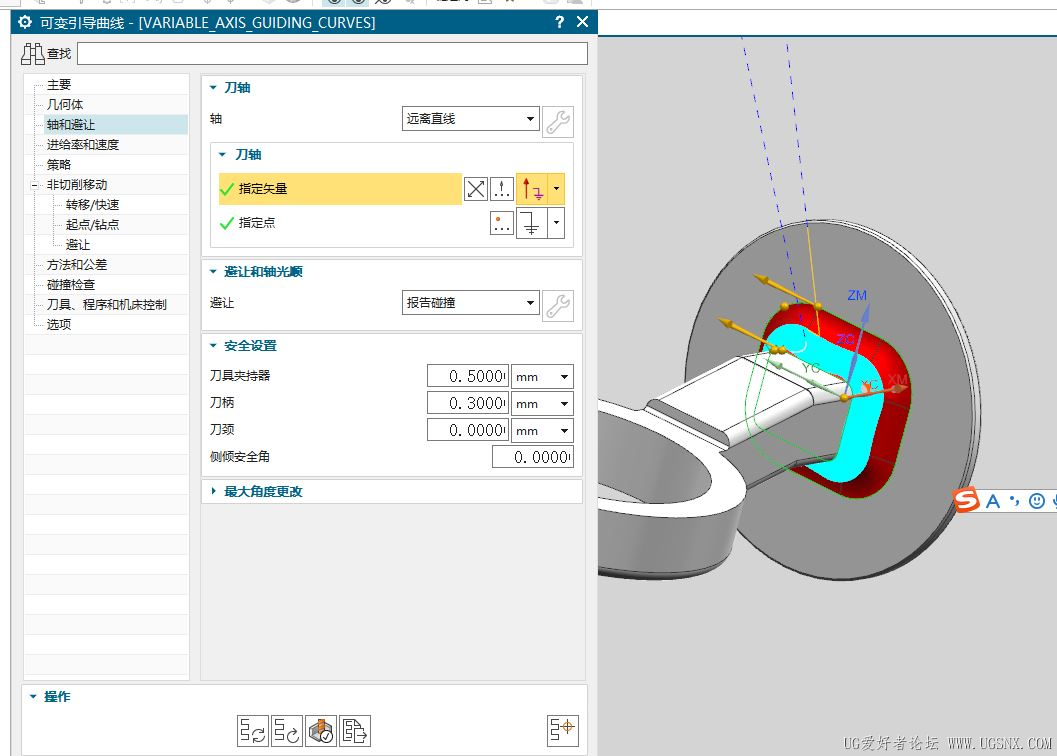Expand the 最大角度更改 section

point(213,492)
